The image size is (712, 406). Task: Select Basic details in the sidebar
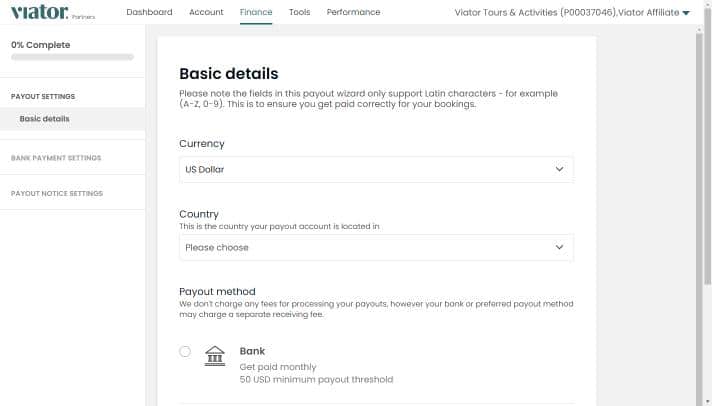(x=73, y=119)
